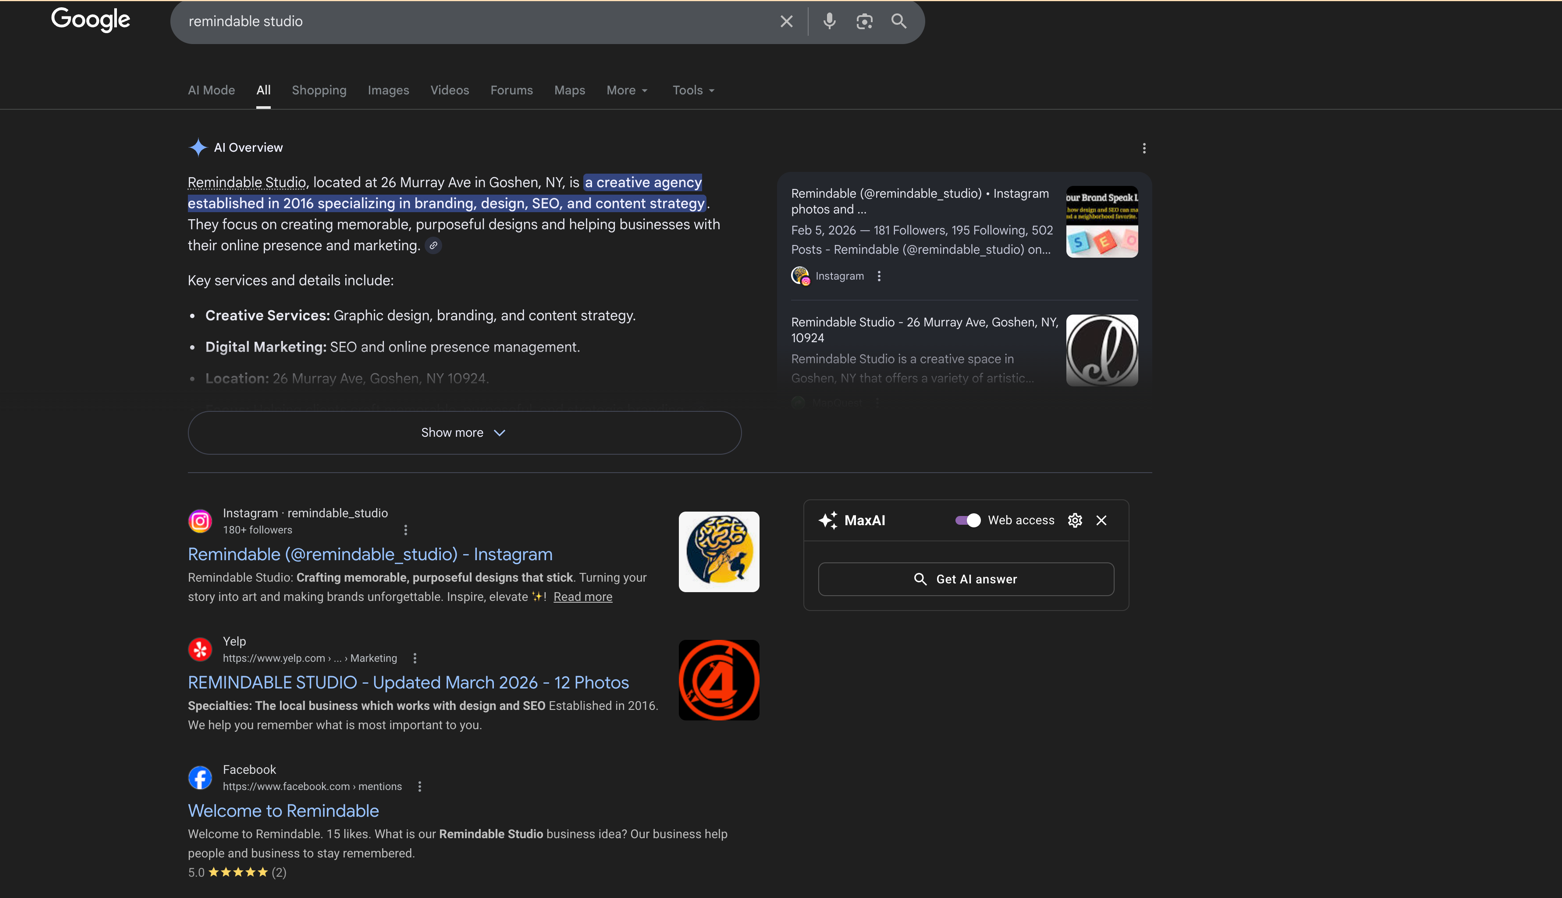Switch to Images tab
Screen dimensions: 1562x898
pyautogui.click(x=388, y=90)
